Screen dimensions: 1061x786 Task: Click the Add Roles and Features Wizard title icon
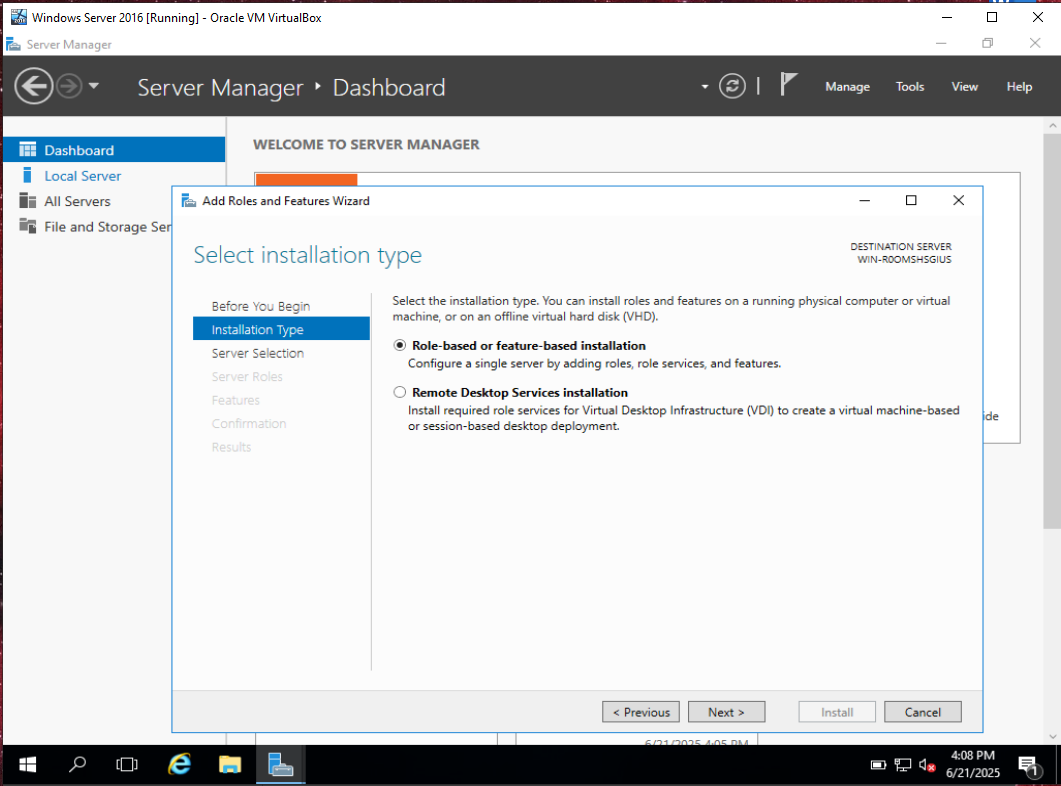coord(189,200)
